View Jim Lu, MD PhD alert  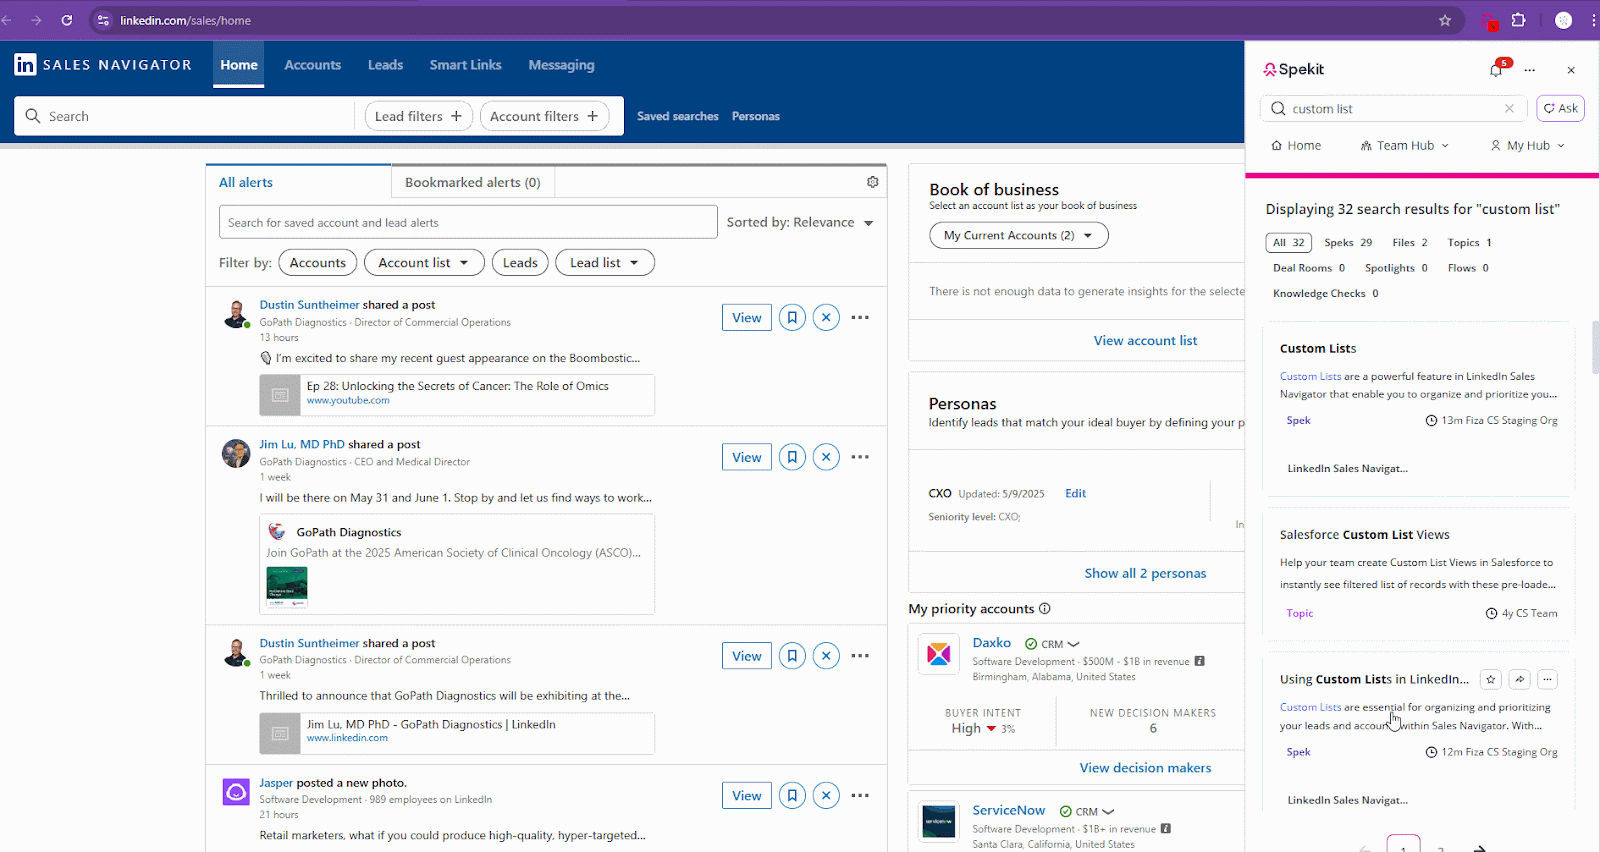[x=747, y=457]
